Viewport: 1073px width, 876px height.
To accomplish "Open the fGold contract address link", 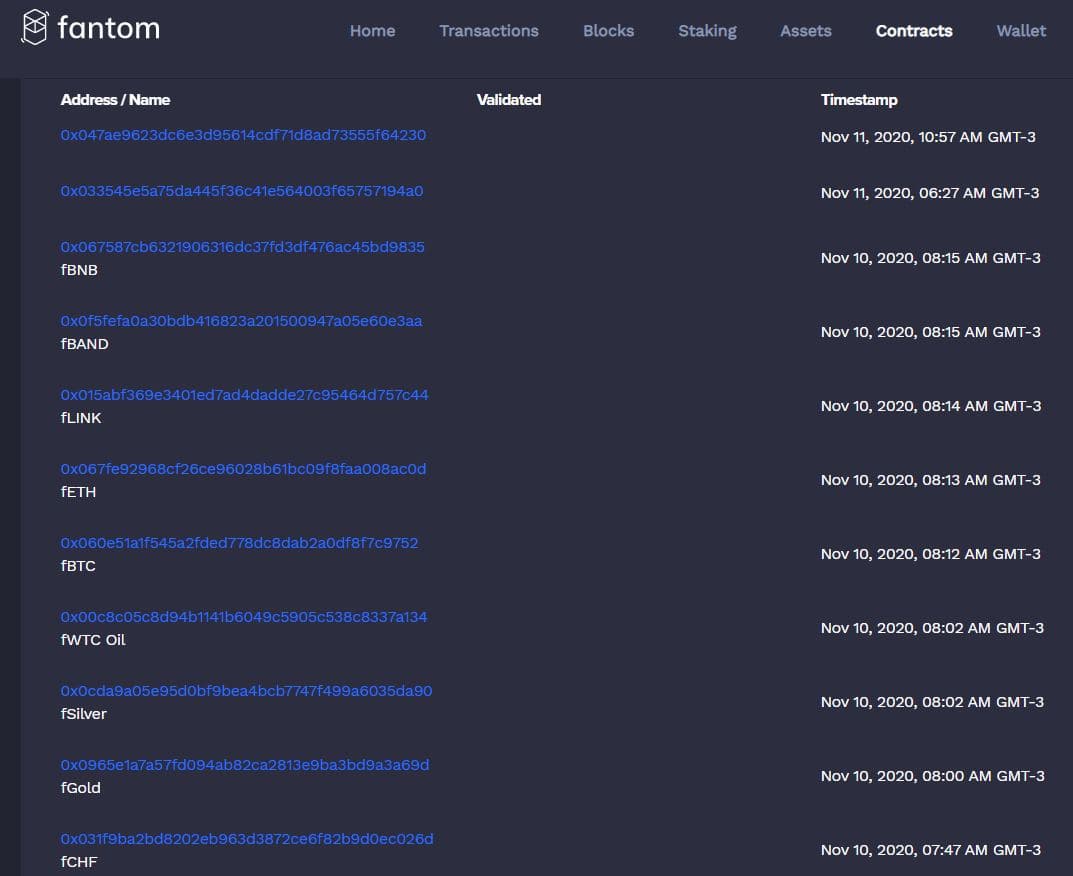I will 245,764.
